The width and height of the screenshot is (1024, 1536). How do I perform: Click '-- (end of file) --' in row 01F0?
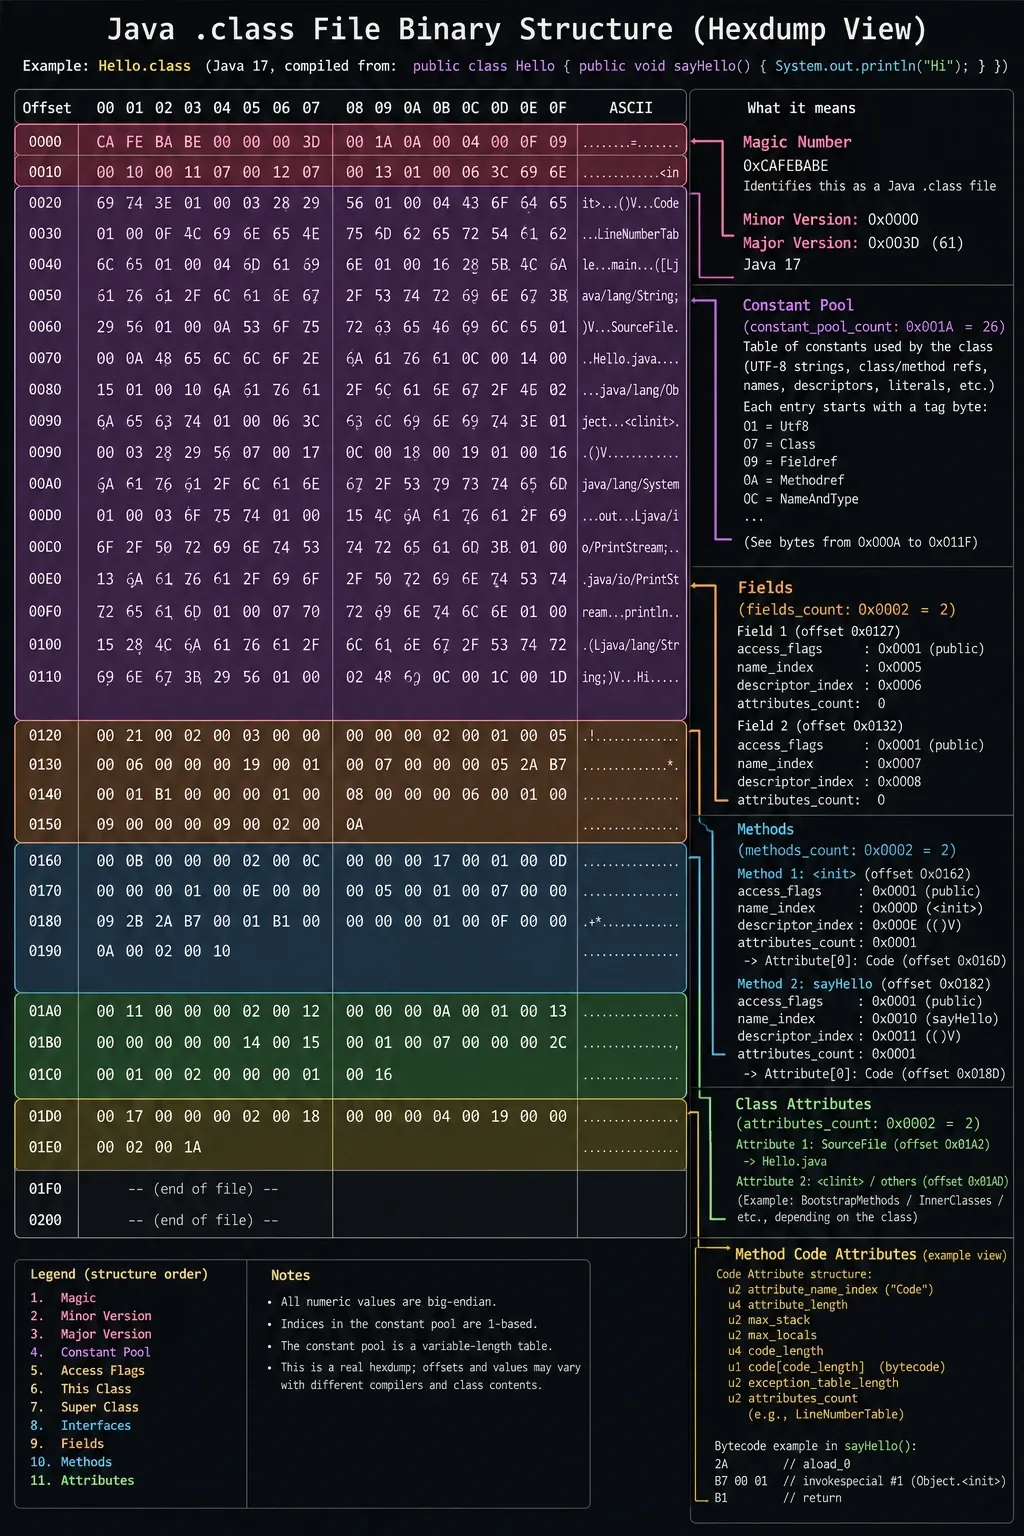pos(203,1189)
